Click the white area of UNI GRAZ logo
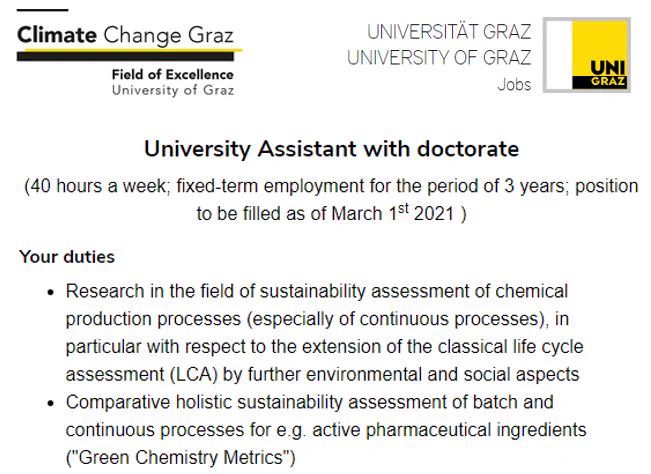Screen dimensions: 651x474 coord(558,55)
